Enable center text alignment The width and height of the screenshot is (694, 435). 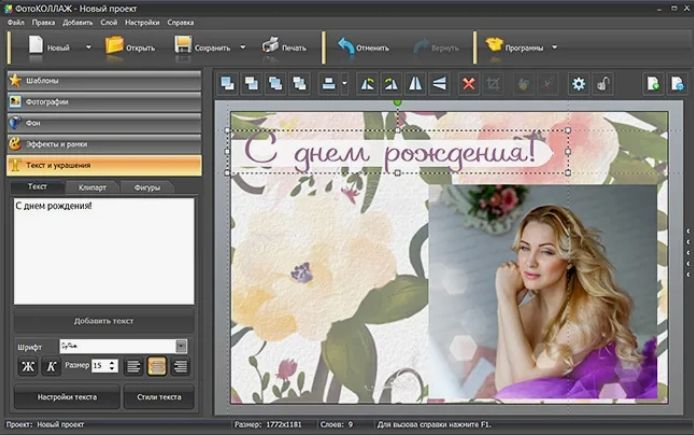(157, 366)
